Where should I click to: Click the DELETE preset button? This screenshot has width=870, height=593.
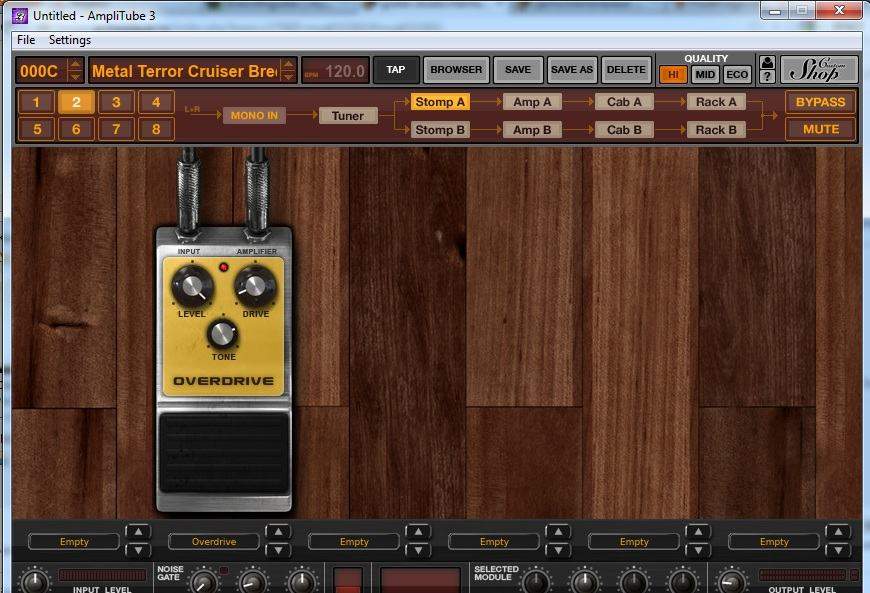point(626,70)
